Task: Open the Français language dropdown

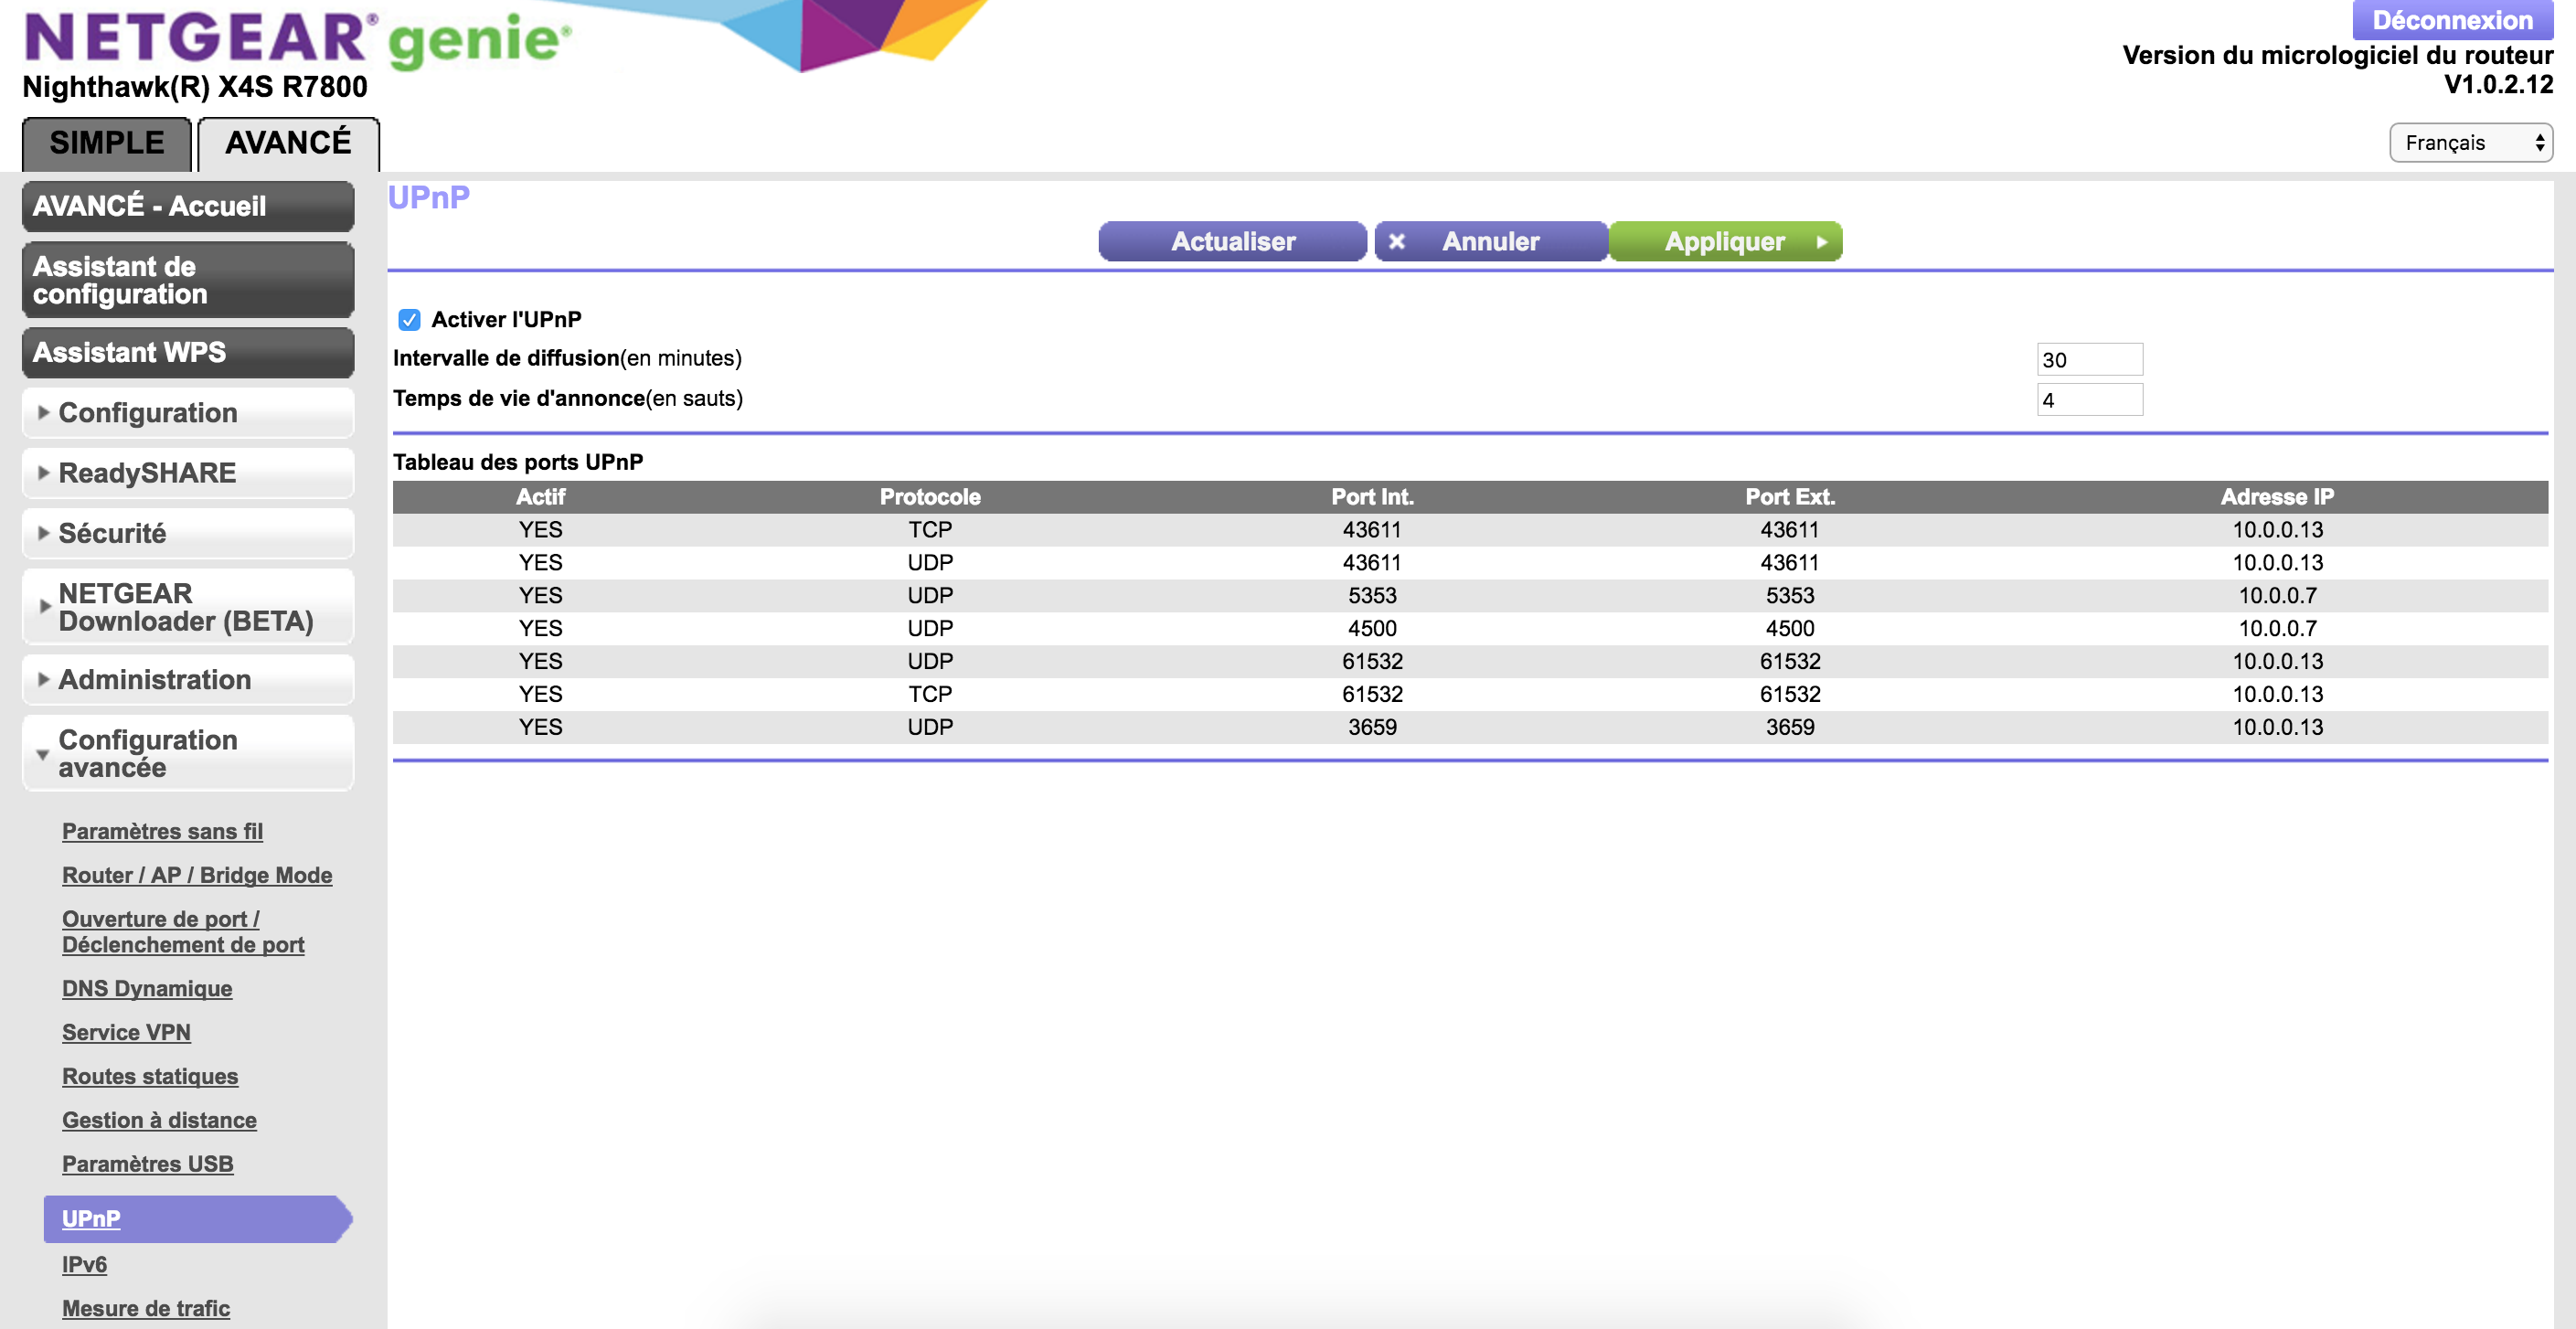Action: click(2469, 143)
